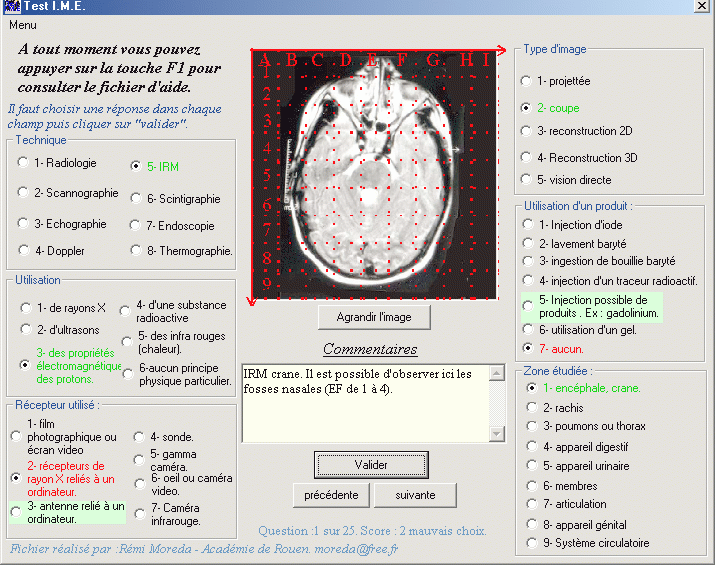Choose 4- Reconstruction 3D image type

(x=527, y=157)
